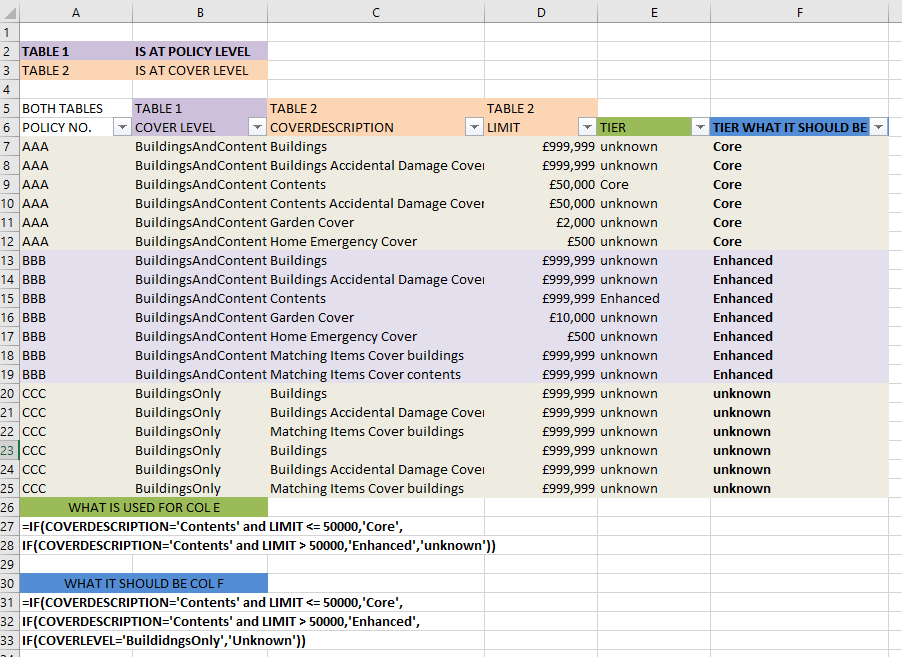Click the 'IS AT POLICY LEVEL' cell
This screenshot has width=902, height=657.
point(199,51)
